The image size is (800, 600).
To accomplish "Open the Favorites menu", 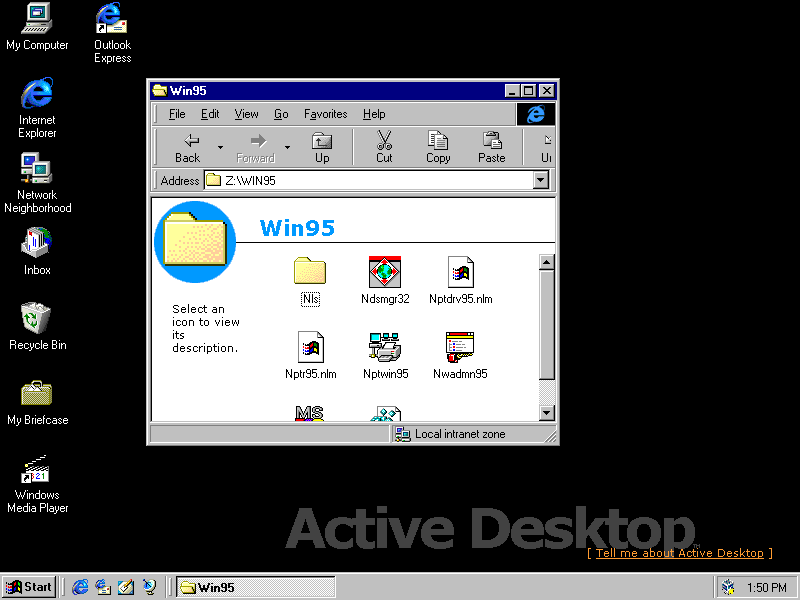I will (326, 114).
